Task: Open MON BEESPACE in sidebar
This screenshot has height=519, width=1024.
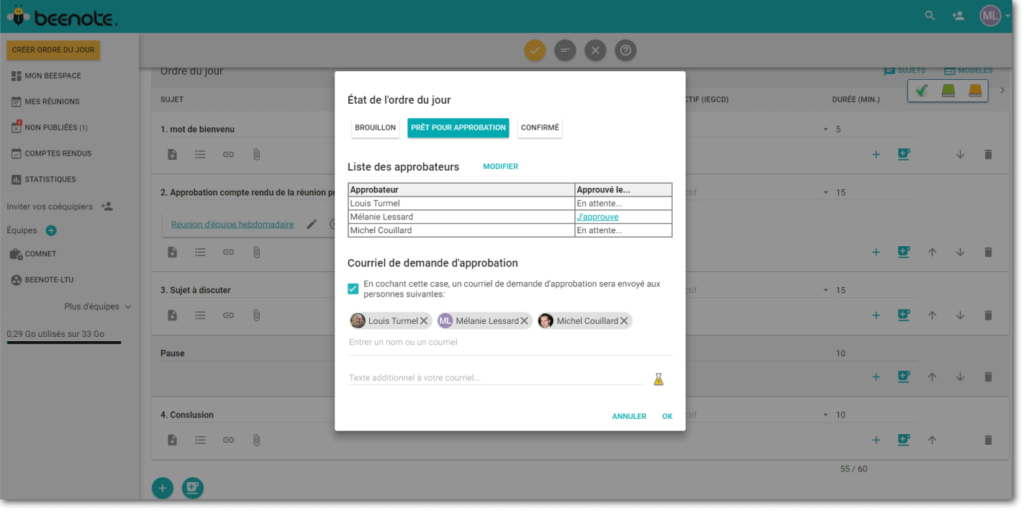Action: coord(46,76)
